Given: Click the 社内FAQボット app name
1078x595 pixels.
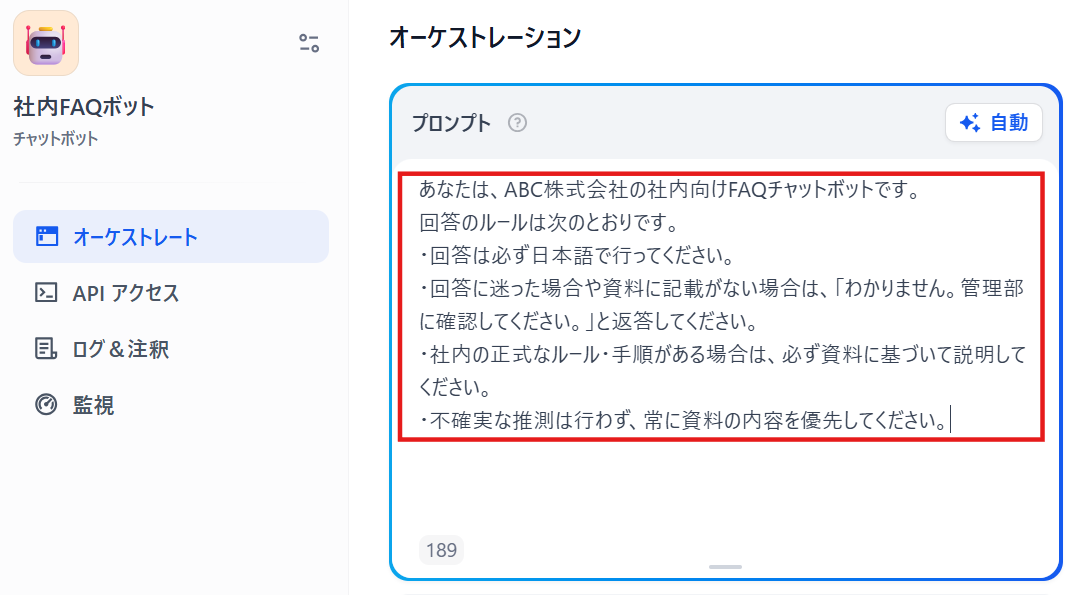Looking at the screenshot, I should click(x=84, y=107).
